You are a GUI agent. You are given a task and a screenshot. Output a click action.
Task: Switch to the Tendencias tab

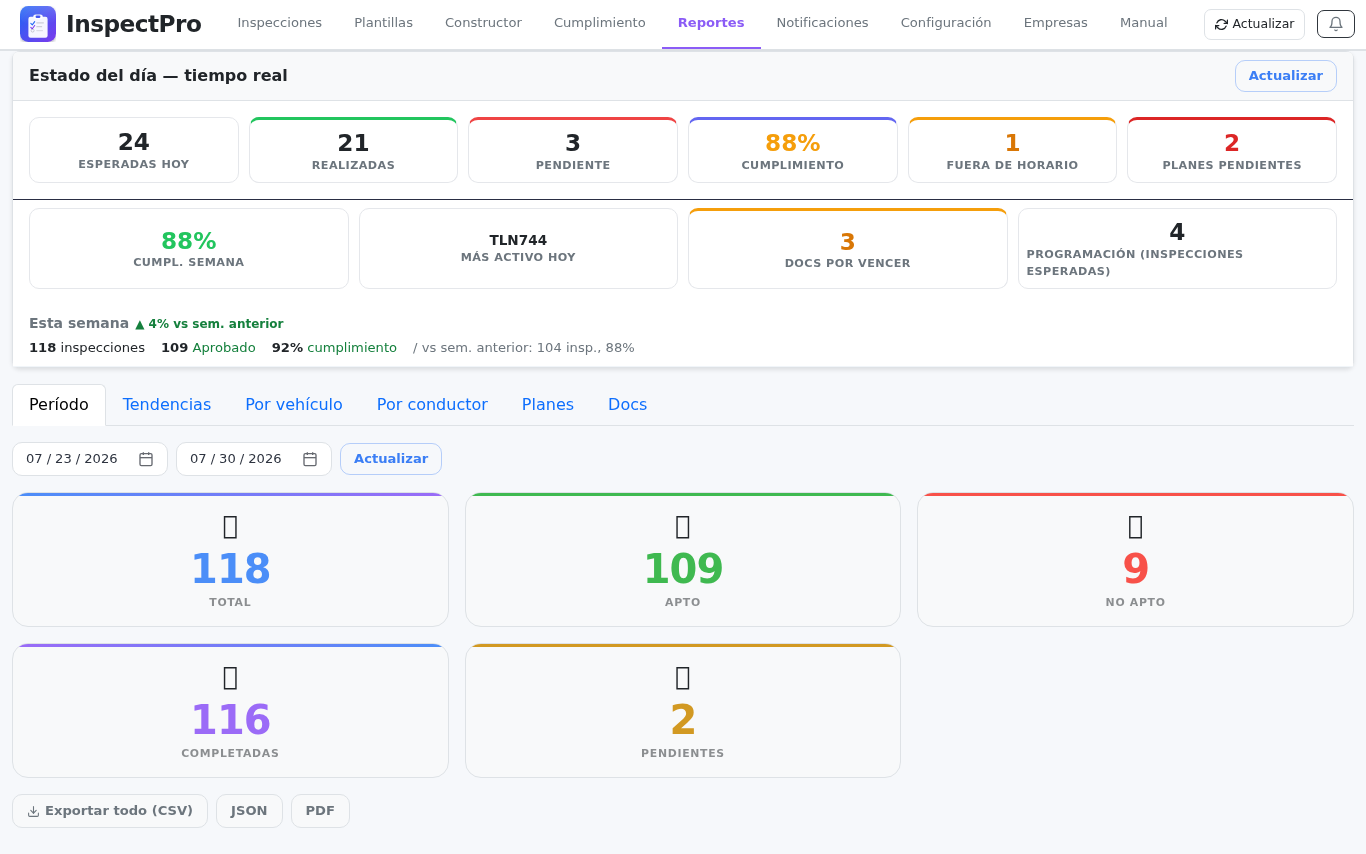[167, 405]
